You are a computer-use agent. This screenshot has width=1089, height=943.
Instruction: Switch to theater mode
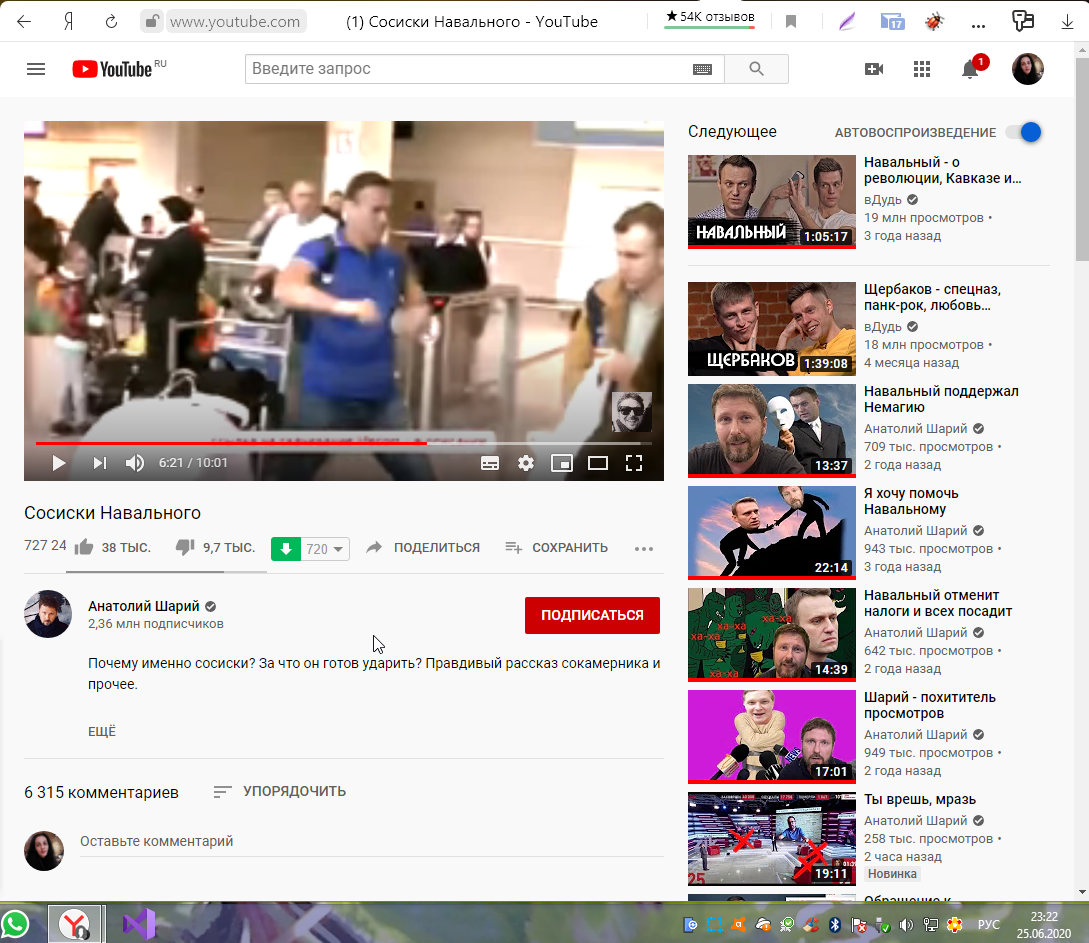click(598, 463)
